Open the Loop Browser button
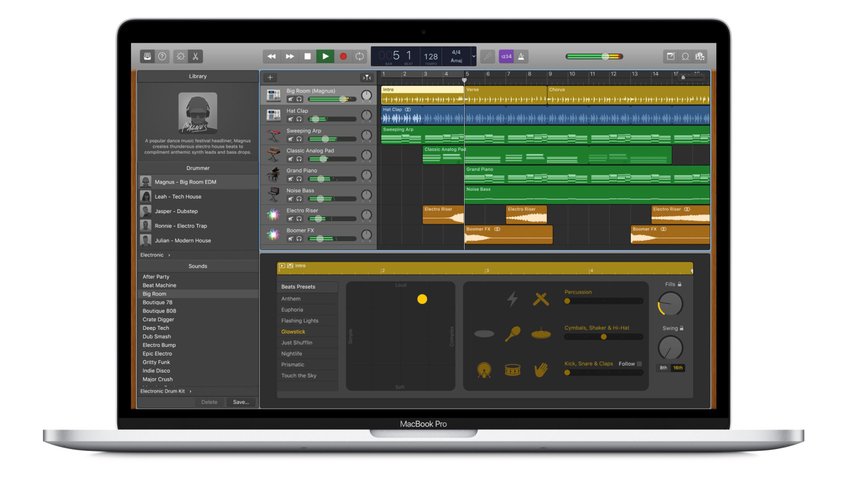850x478 pixels. pyautogui.click(x=685, y=56)
